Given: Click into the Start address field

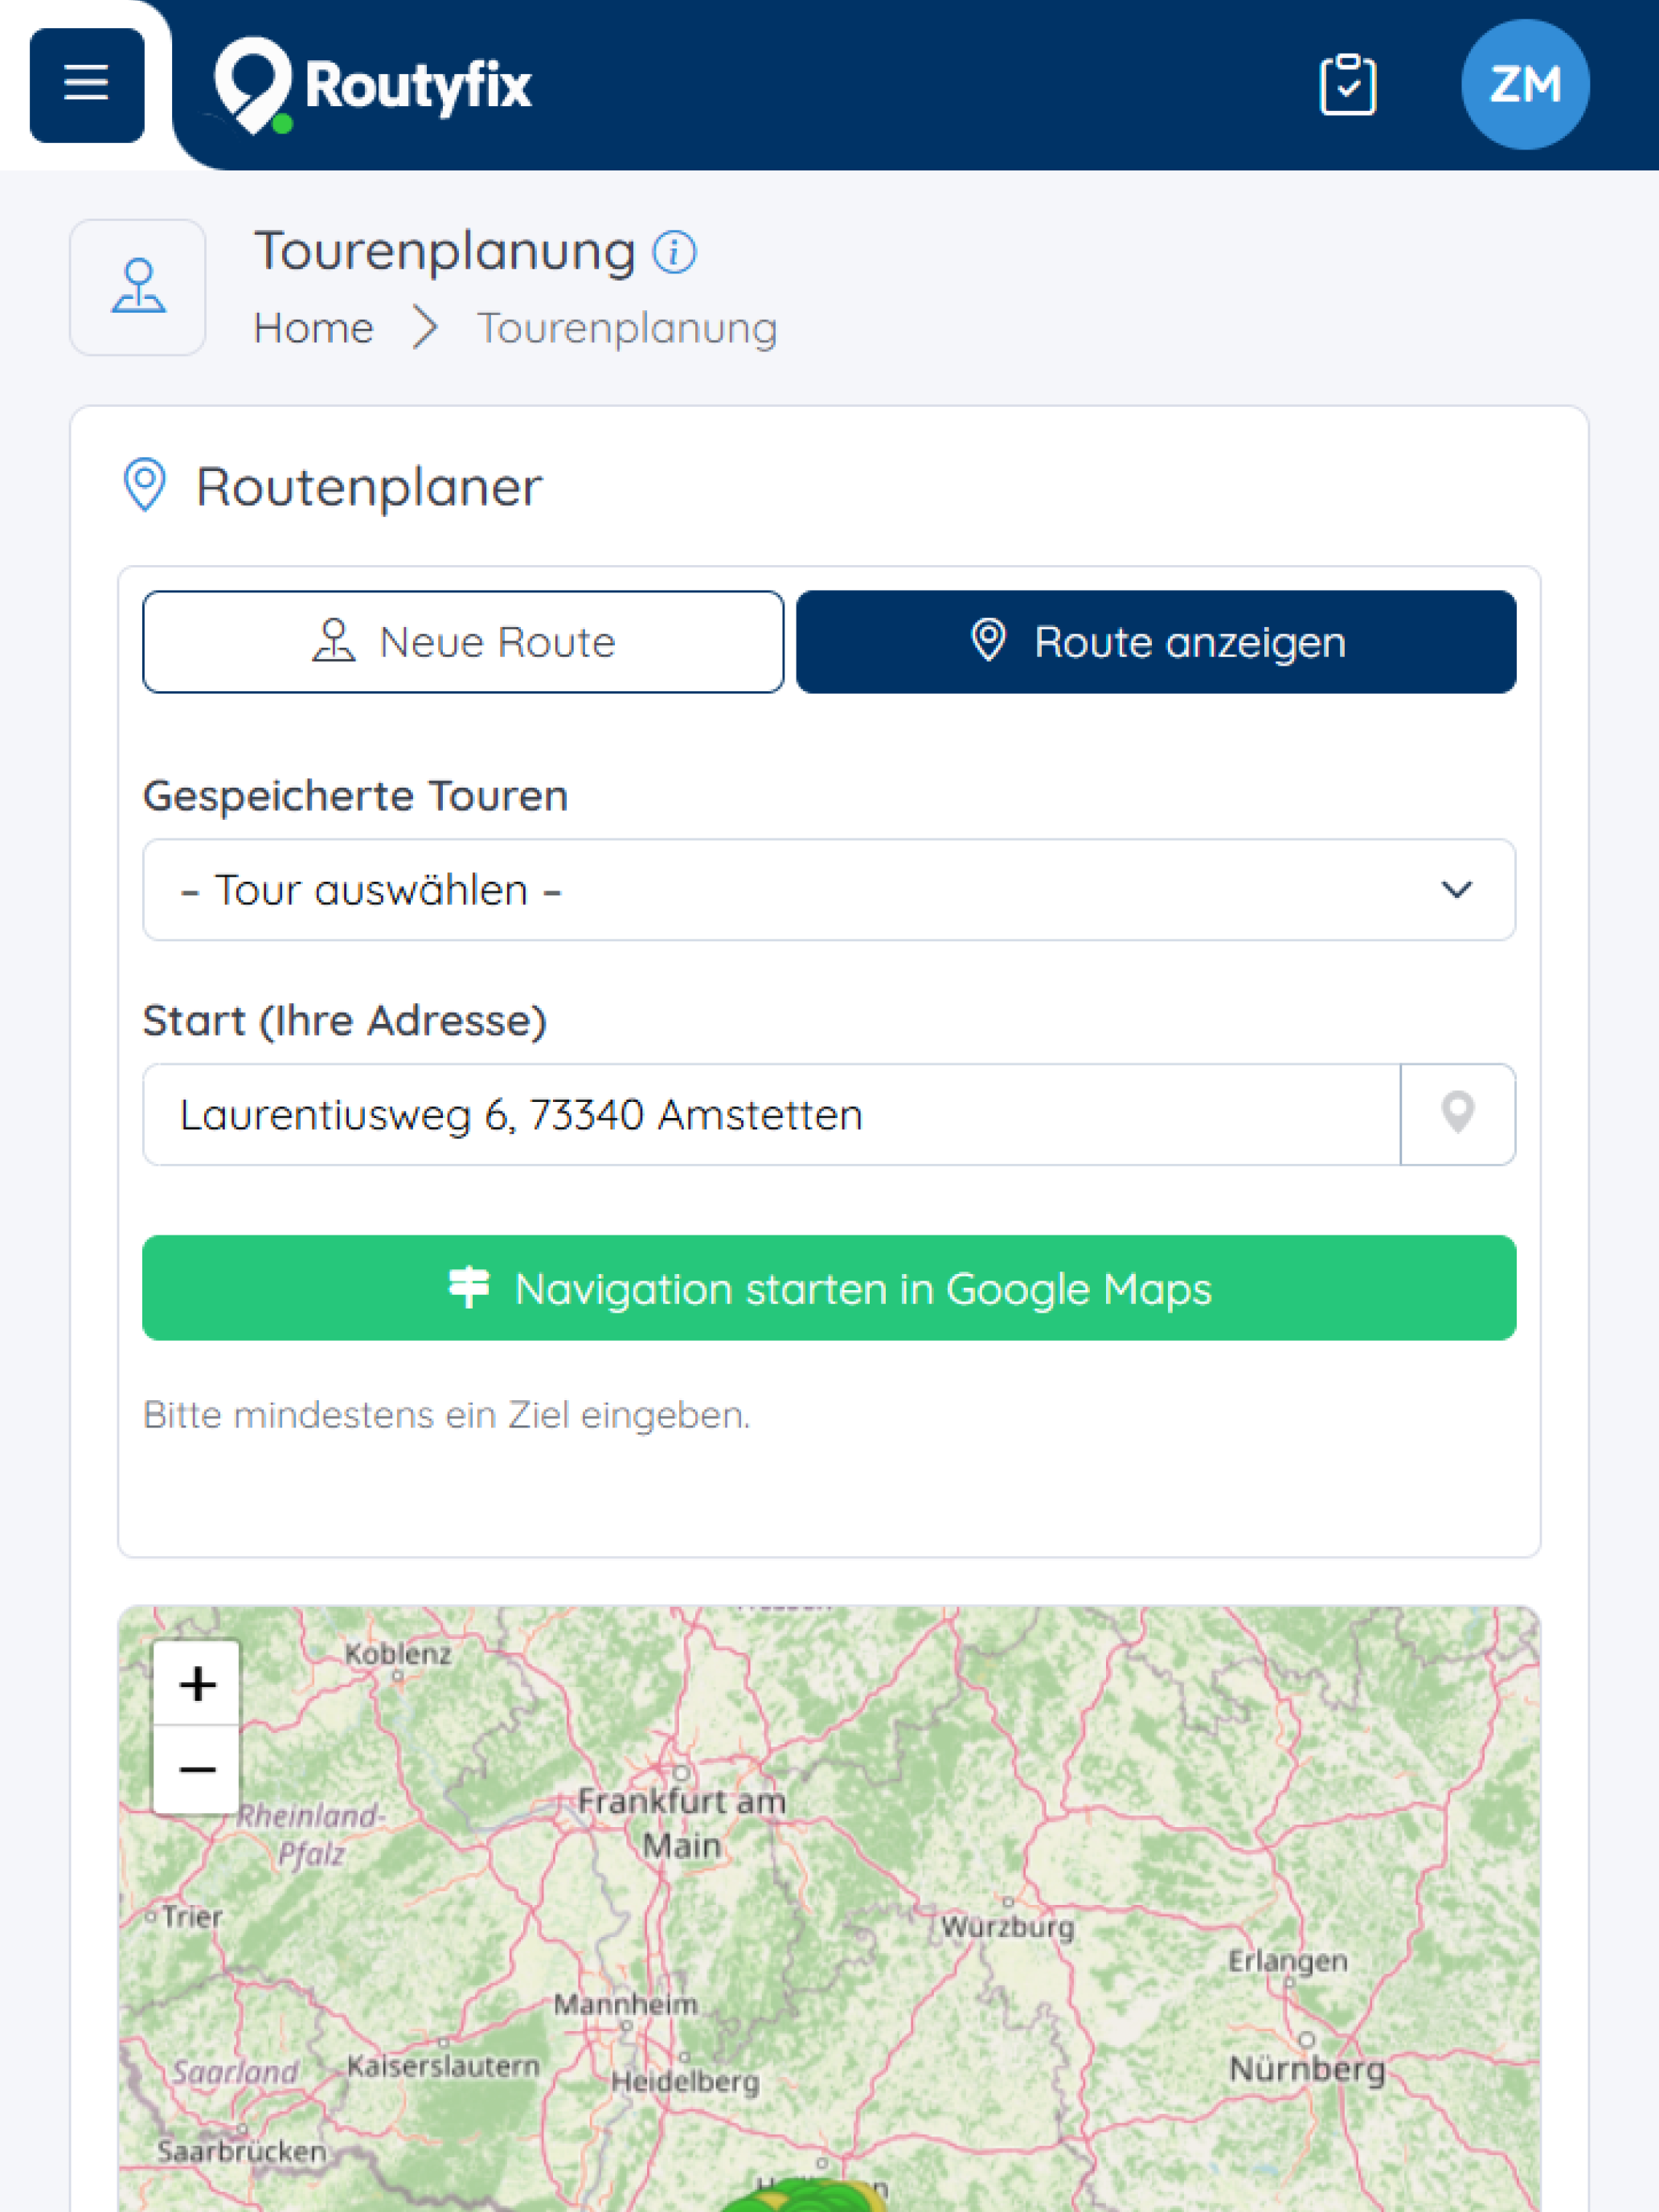Looking at the screenshot, I should (x=771, y=1115).
